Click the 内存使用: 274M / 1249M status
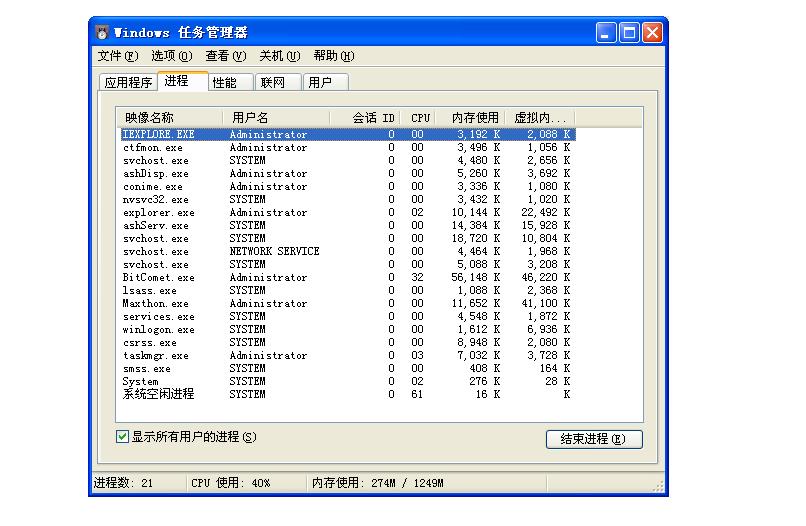This screenshot has height=526, width=806. pos(377,483)
